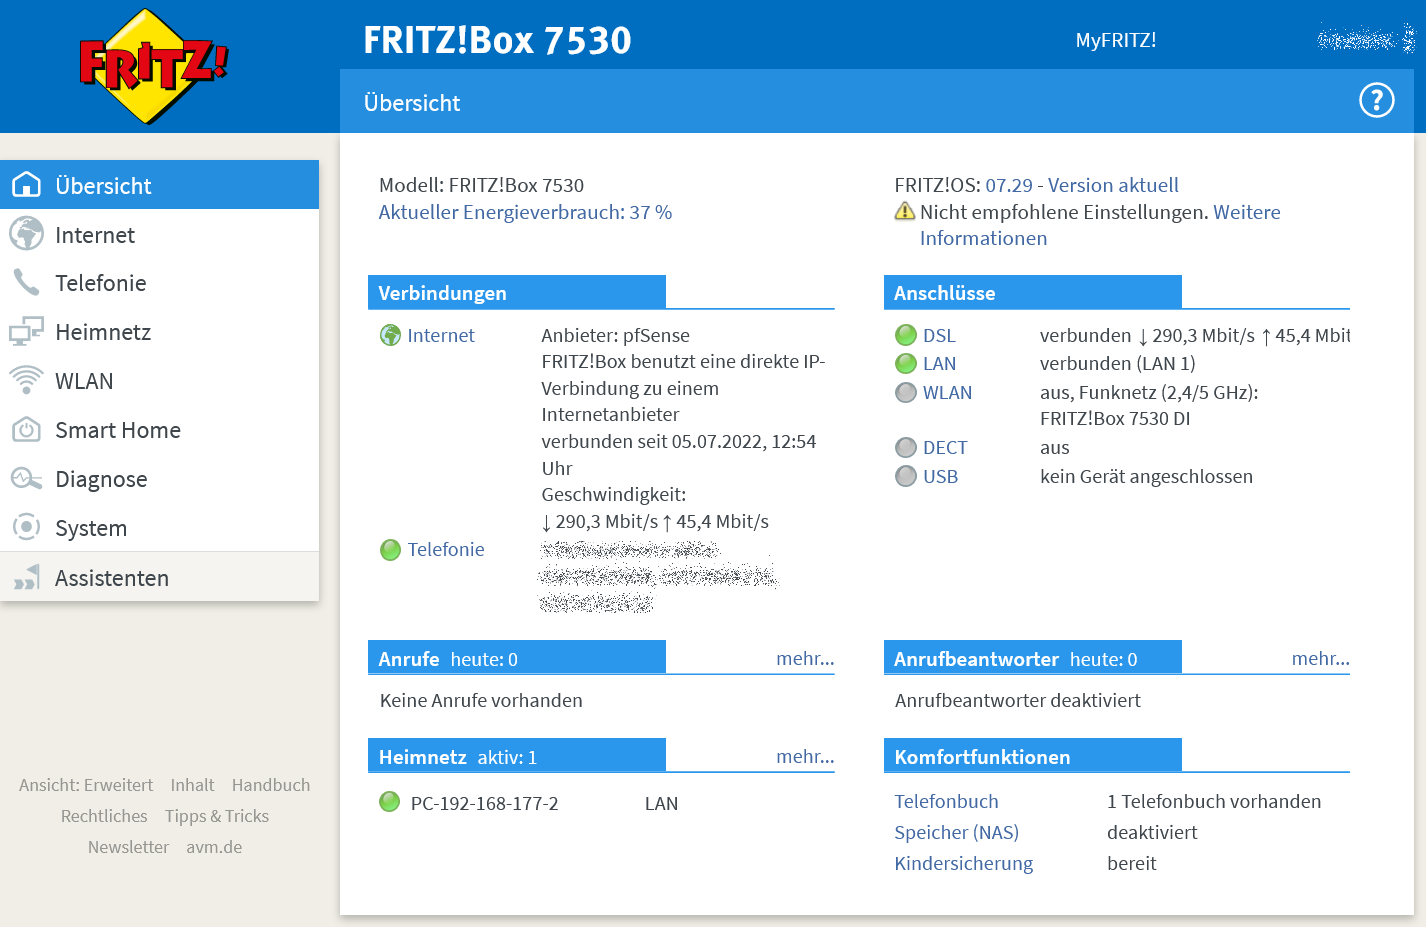Click the System gear icon
Image resolution: width=1426 pixels, height=927 pixels.
(26, 527)
